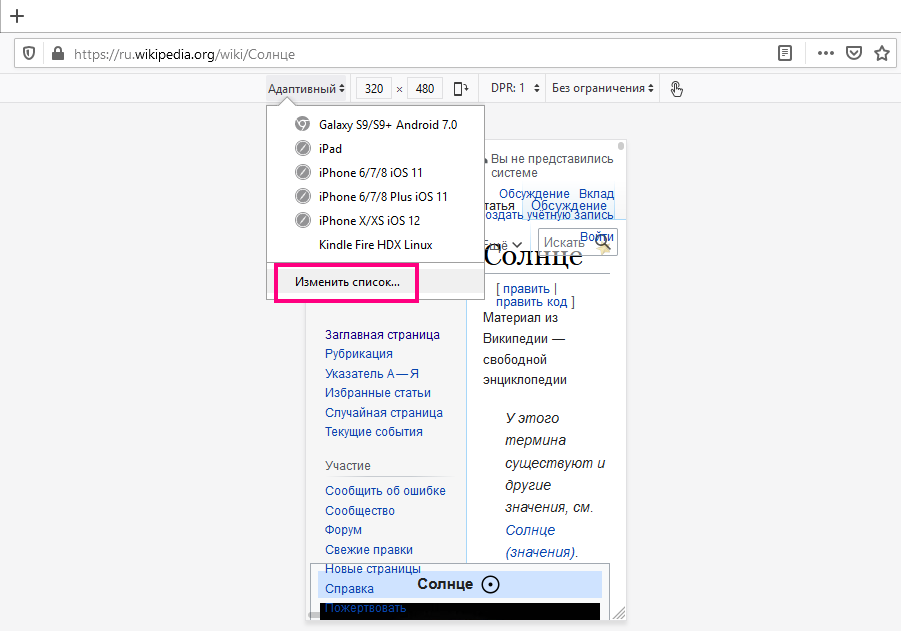Click Сообщить об ошибке link
Image resolution: width=901 pixels, height=631 pixels.
(x=385, y=491)
